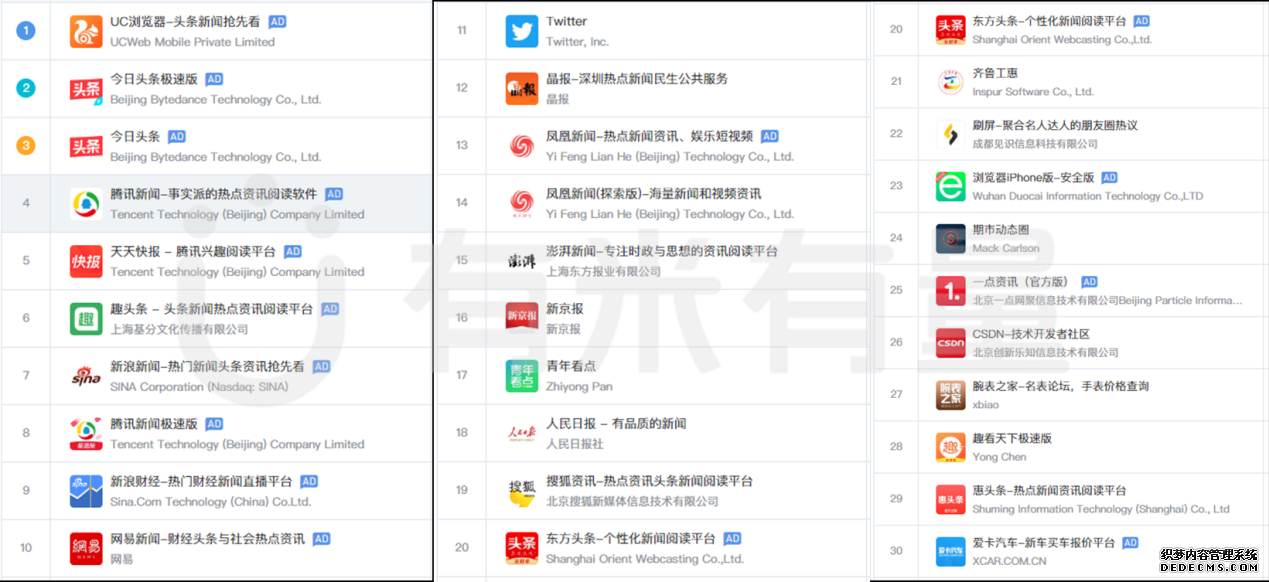Click the teal rank 2 badge
Viewport: 1269px width, 582px height.
[x=26, y=88]
